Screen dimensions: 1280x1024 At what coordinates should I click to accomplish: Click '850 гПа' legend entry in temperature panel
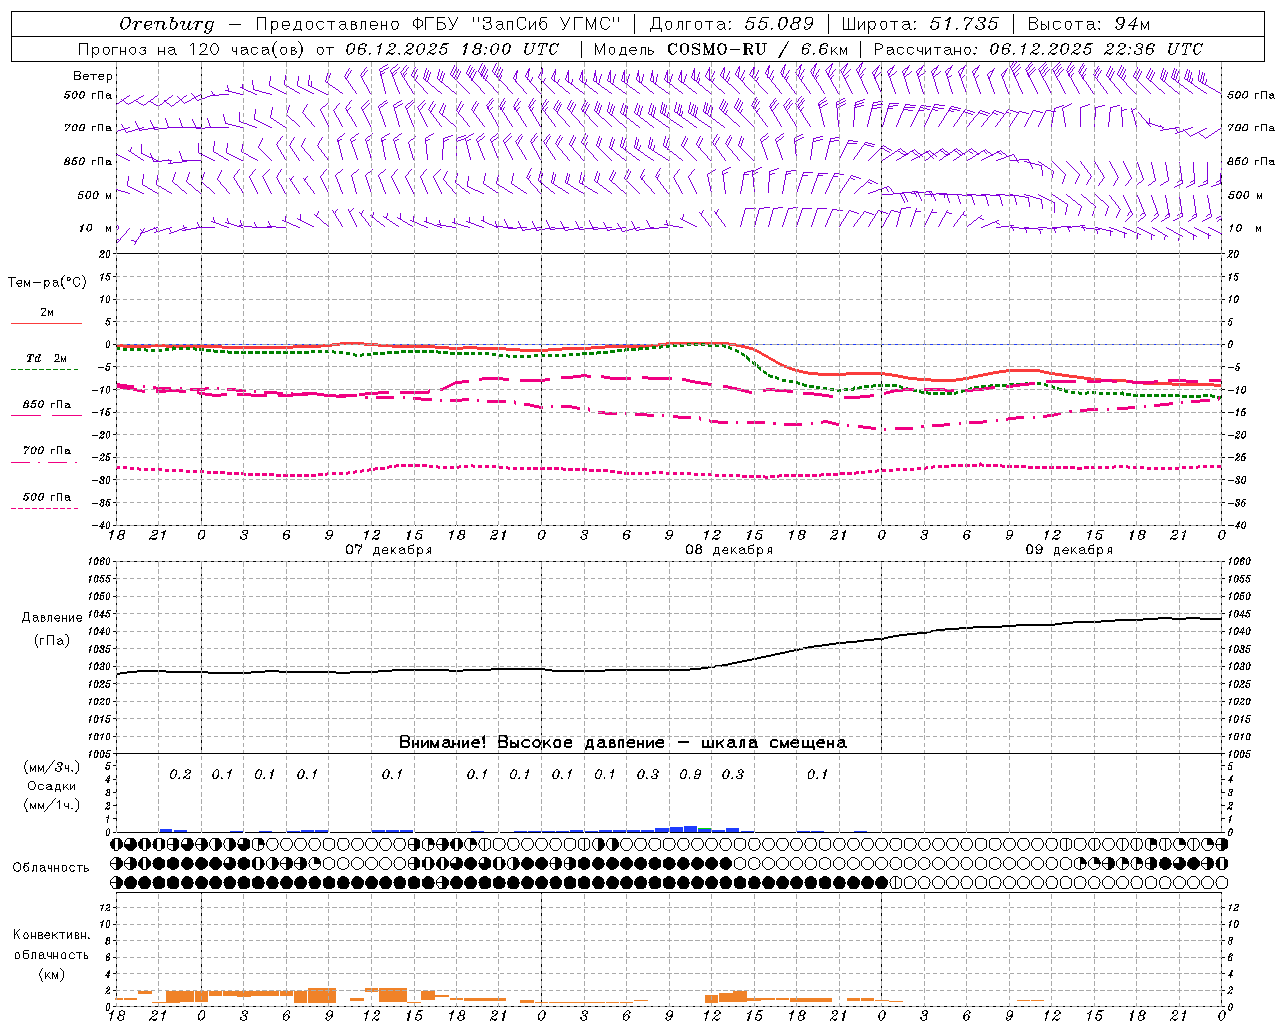point(47,405)
